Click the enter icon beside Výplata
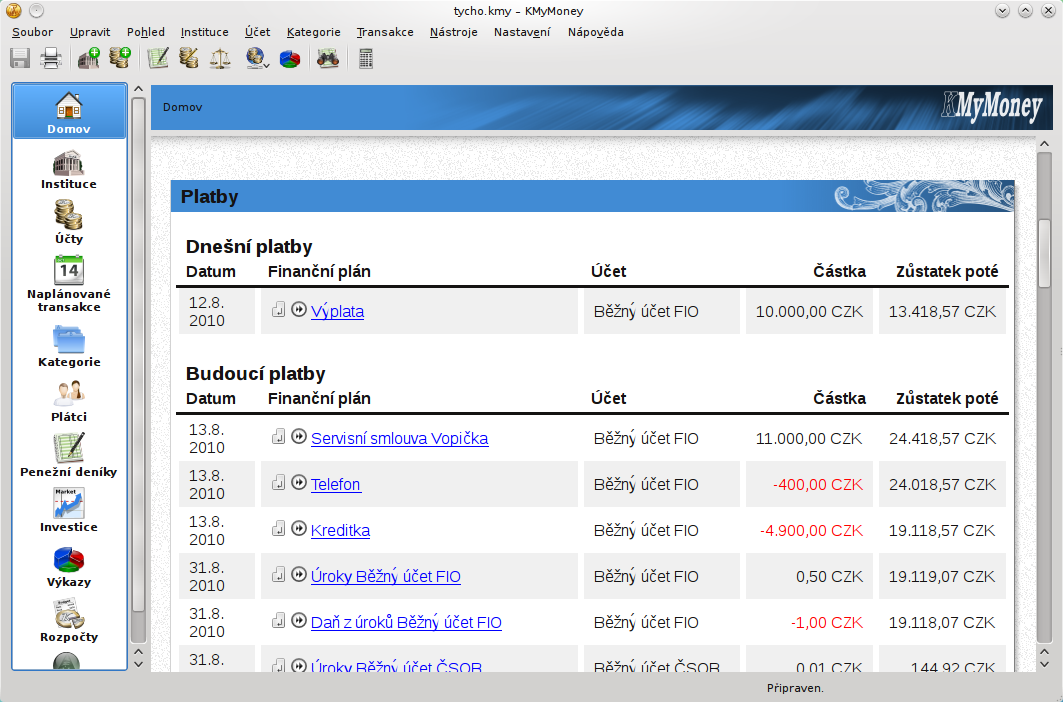1063x702 pixels. click(x=279, y=310)
